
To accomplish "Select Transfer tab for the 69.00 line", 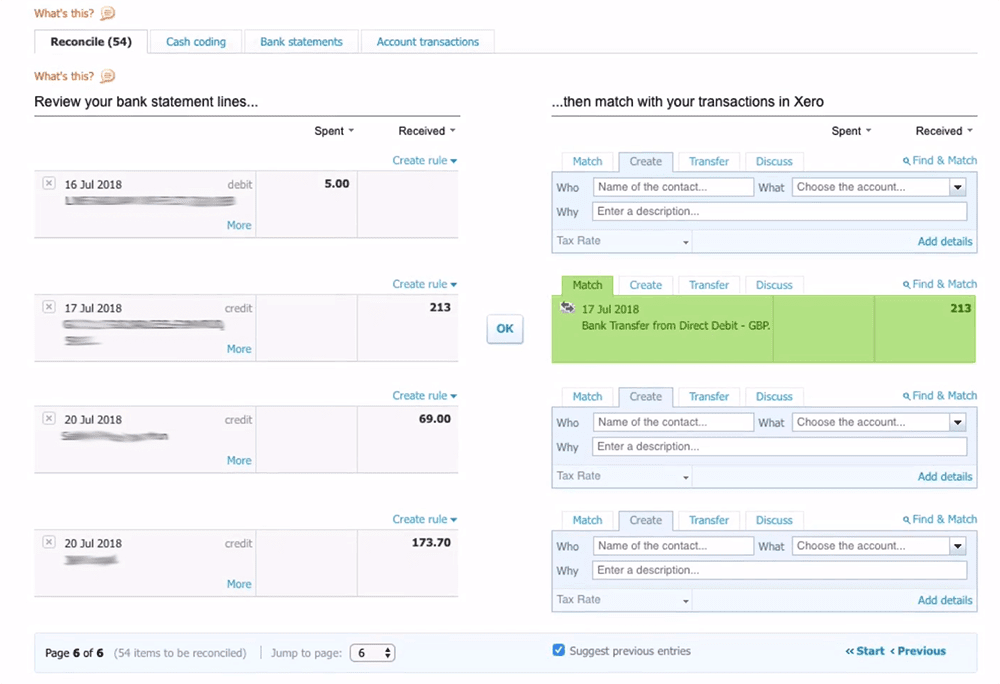I will coord(709,397).
